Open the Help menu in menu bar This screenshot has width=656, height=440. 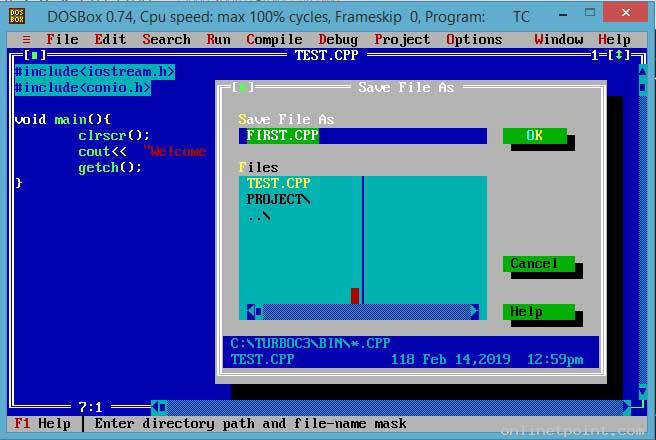614,39
